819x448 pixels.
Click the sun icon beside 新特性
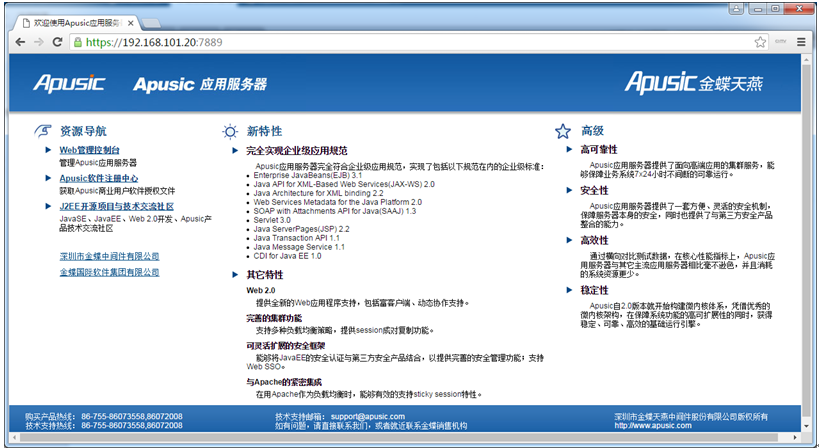pyautogui.click(x=230, y=132)
